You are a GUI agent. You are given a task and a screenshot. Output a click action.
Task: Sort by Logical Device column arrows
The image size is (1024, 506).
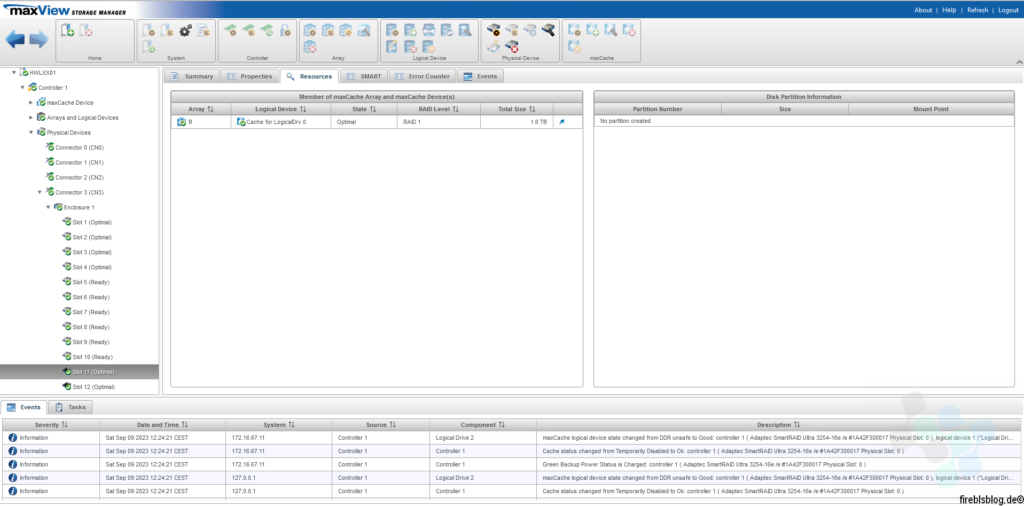point(303,109)
